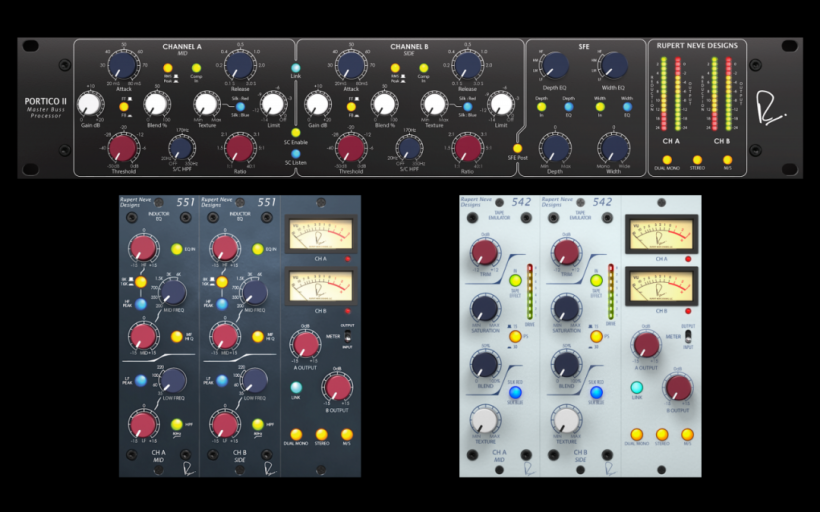Click the 542 CH A Saturation knob
Viewport: 820px width, 512px height.
(485, 309)
